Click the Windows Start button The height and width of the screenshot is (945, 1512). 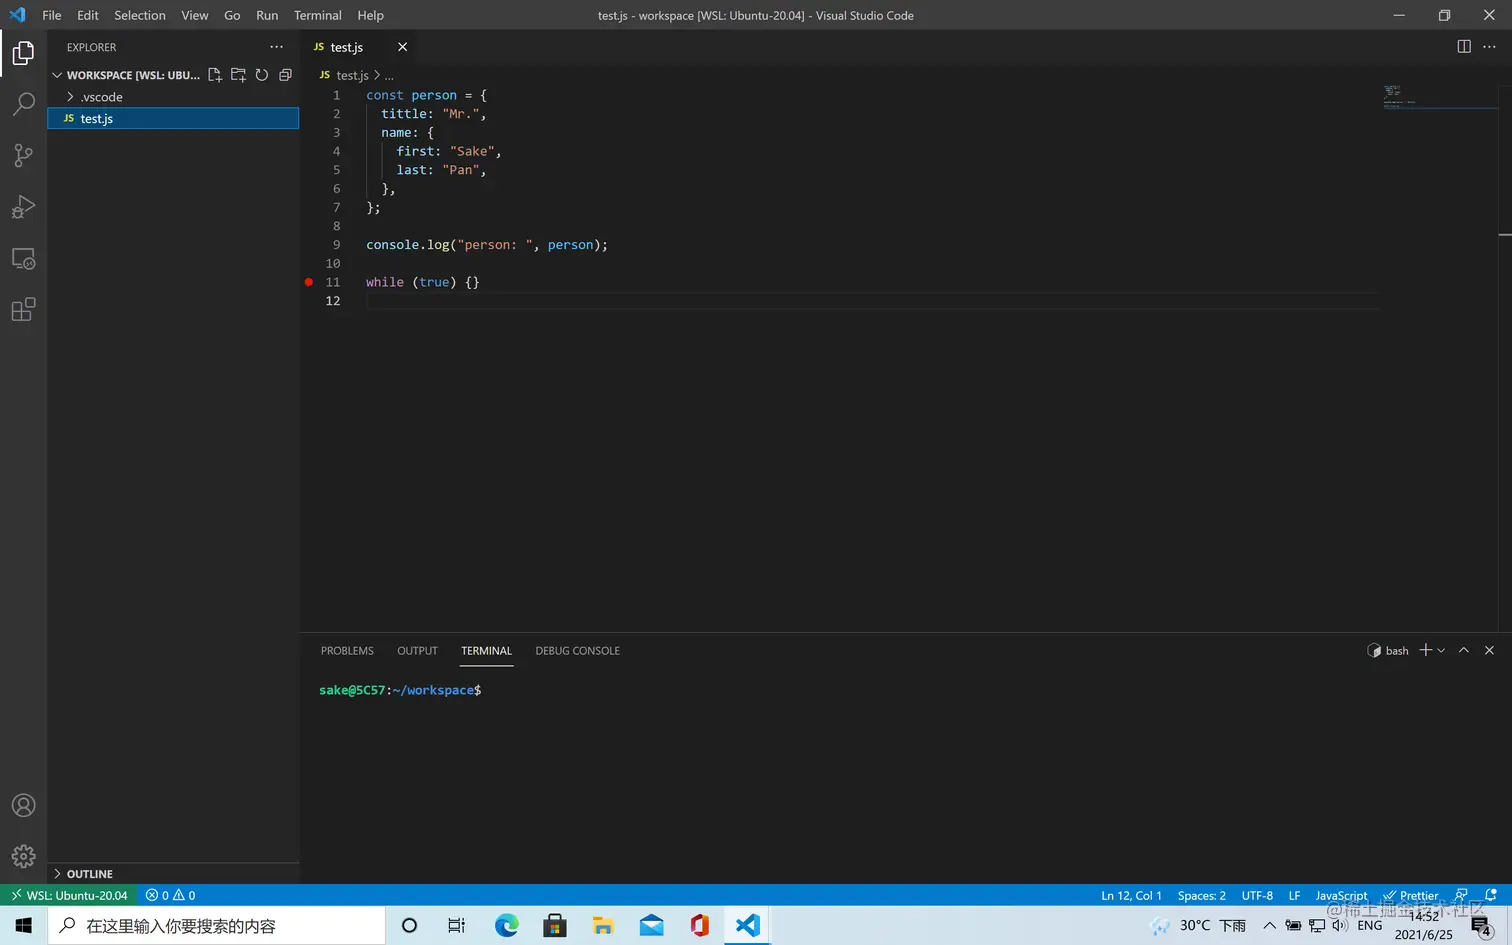coord(24,926)
